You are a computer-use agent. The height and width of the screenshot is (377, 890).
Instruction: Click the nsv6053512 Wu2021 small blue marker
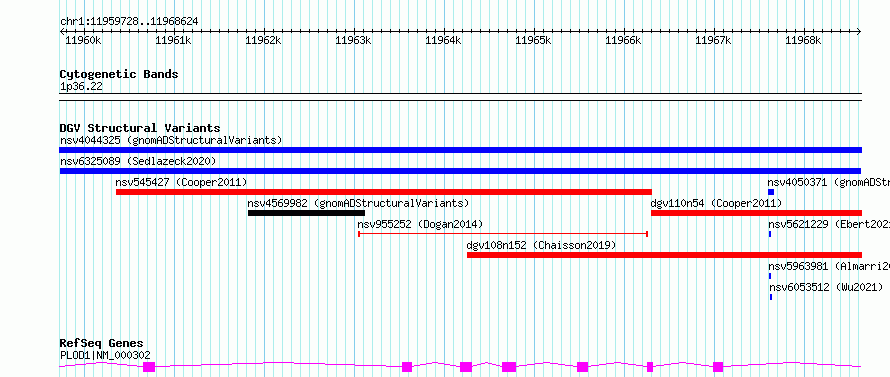(771, 297)
